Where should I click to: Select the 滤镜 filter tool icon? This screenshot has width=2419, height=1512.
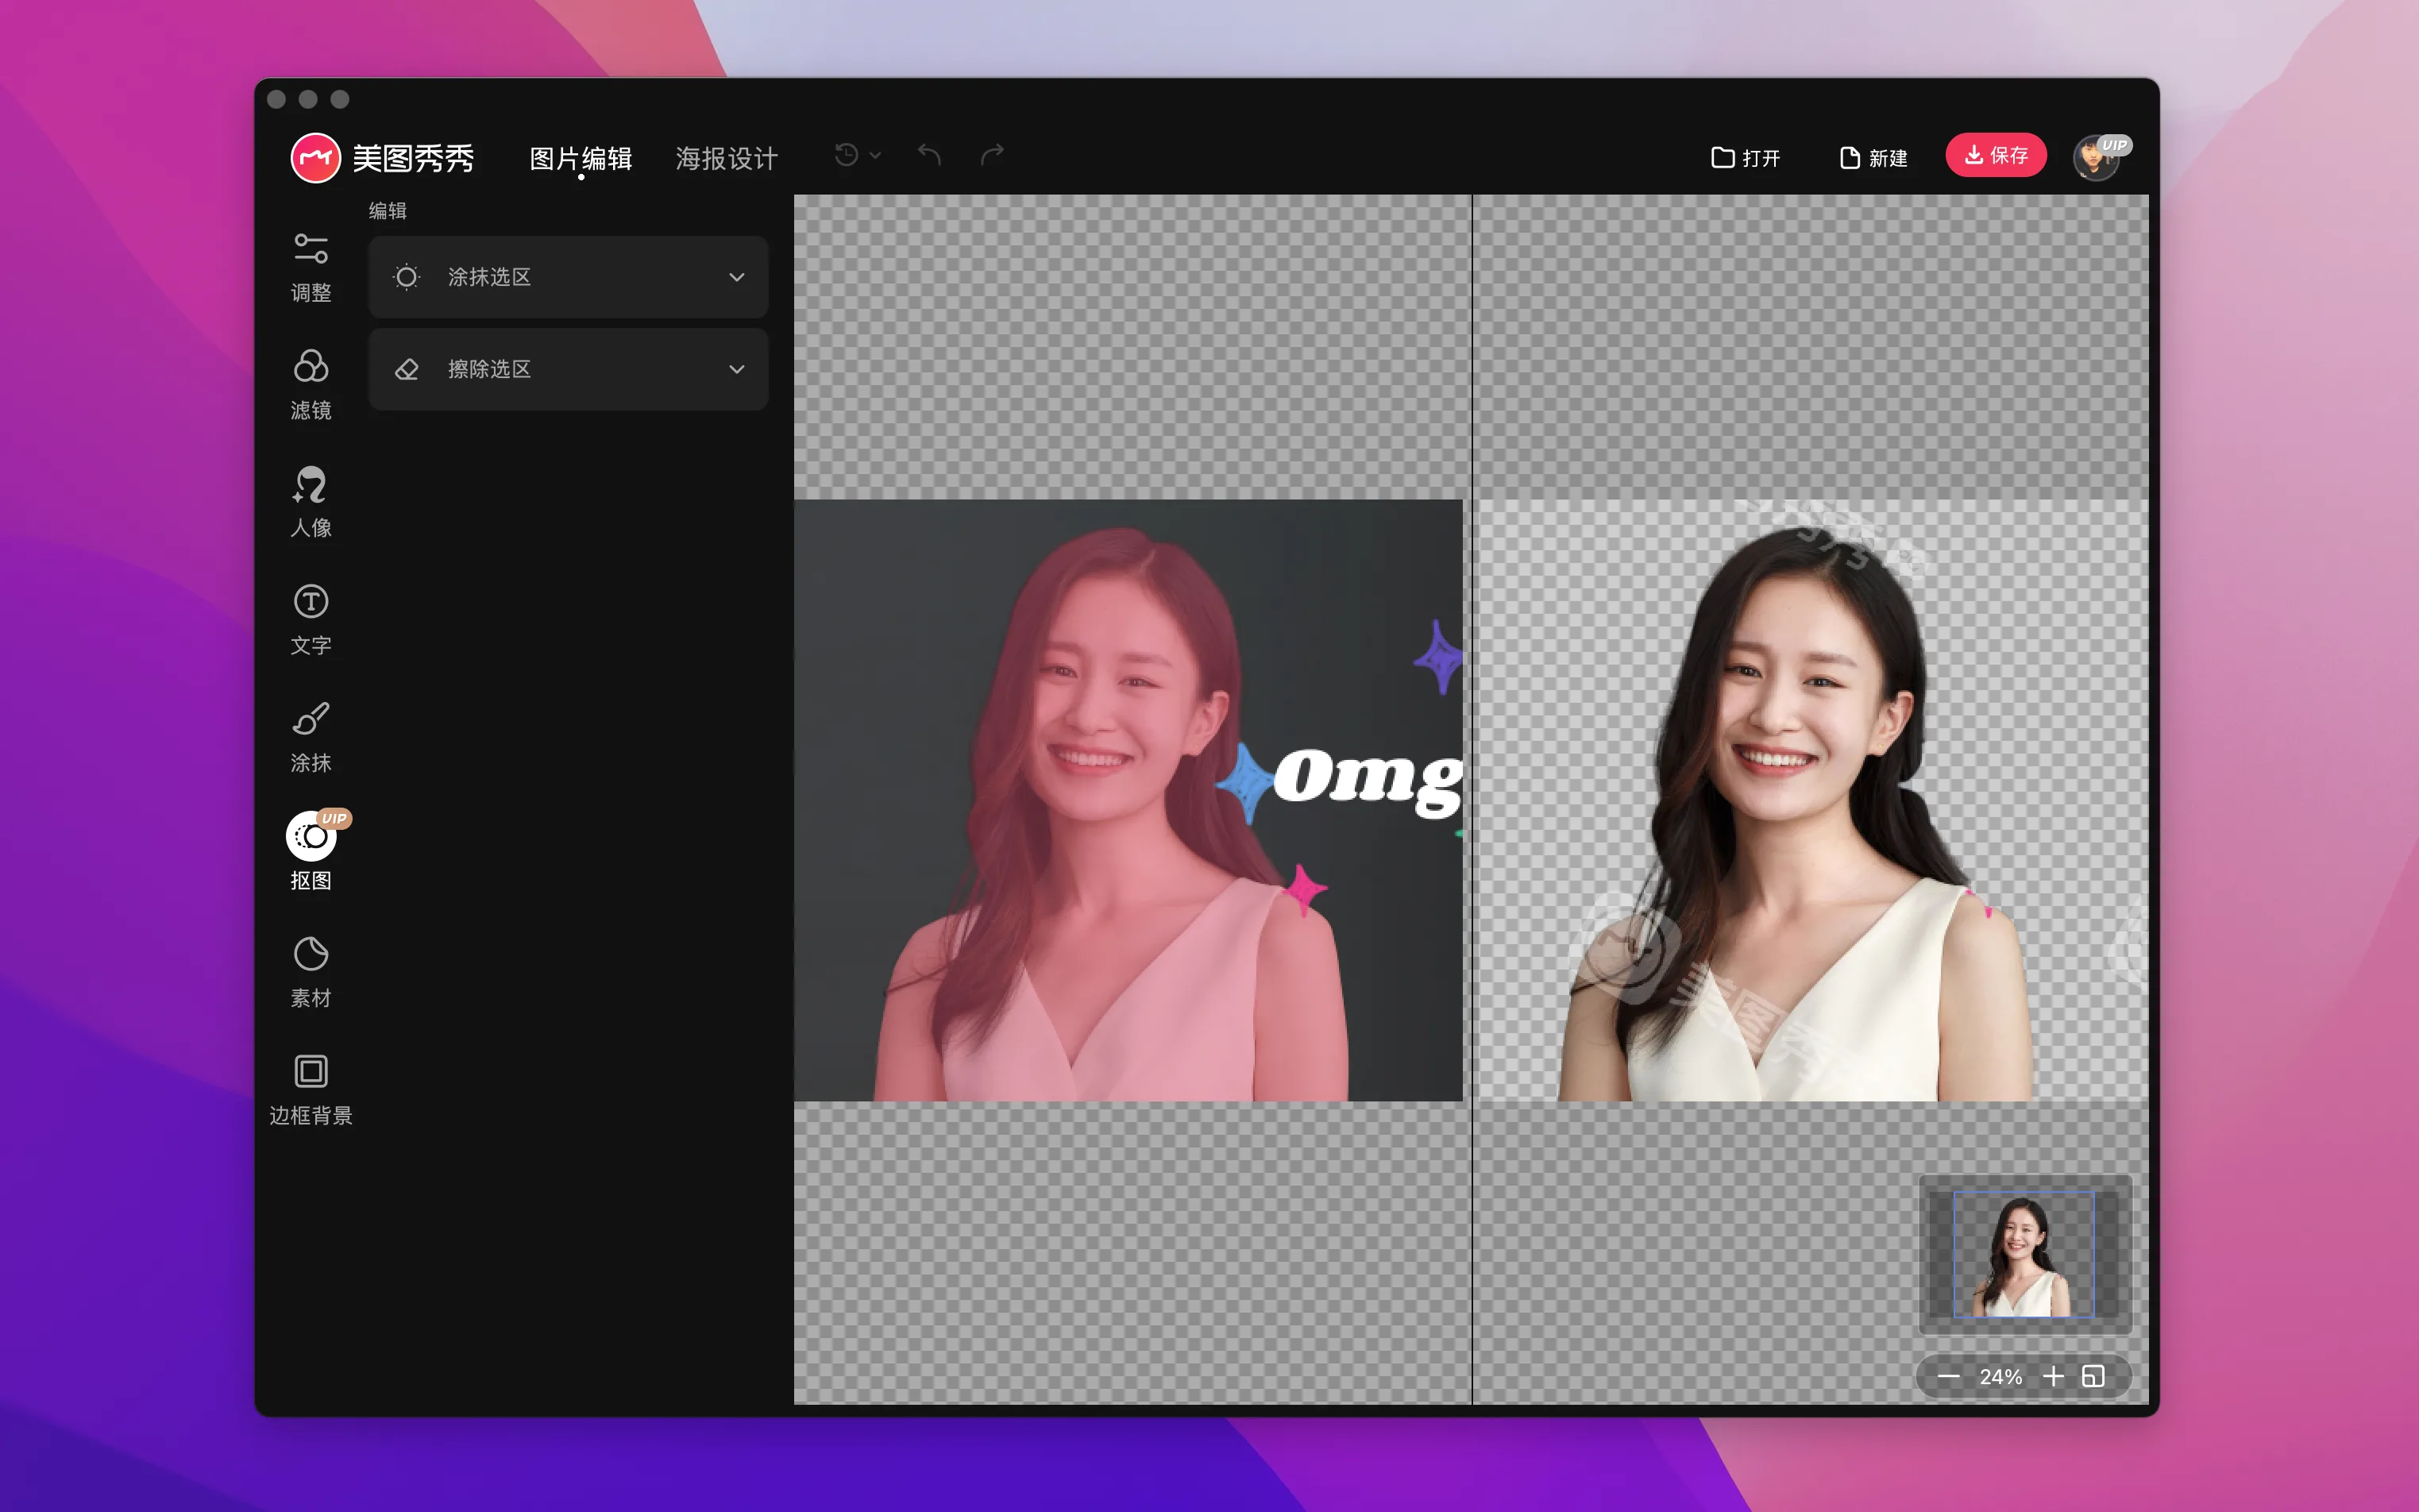310,367
